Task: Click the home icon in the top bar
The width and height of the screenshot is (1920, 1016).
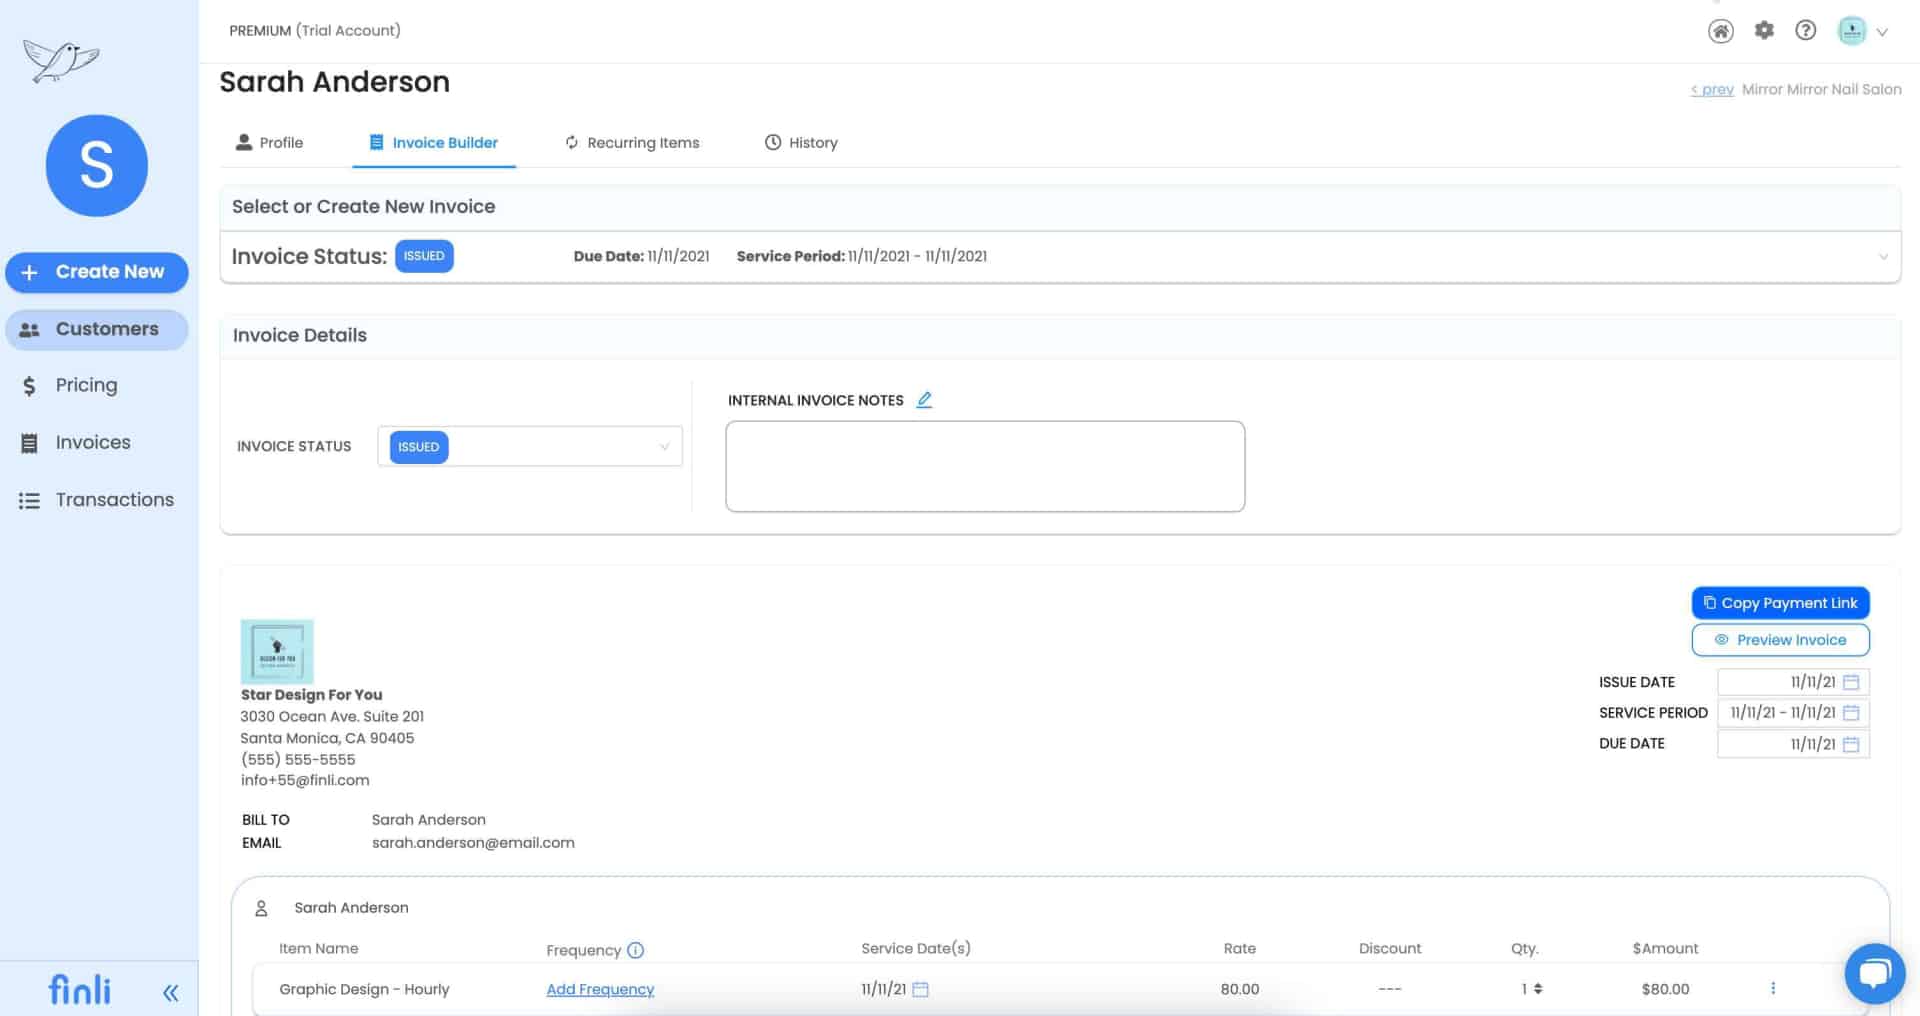Action: 1721,31
